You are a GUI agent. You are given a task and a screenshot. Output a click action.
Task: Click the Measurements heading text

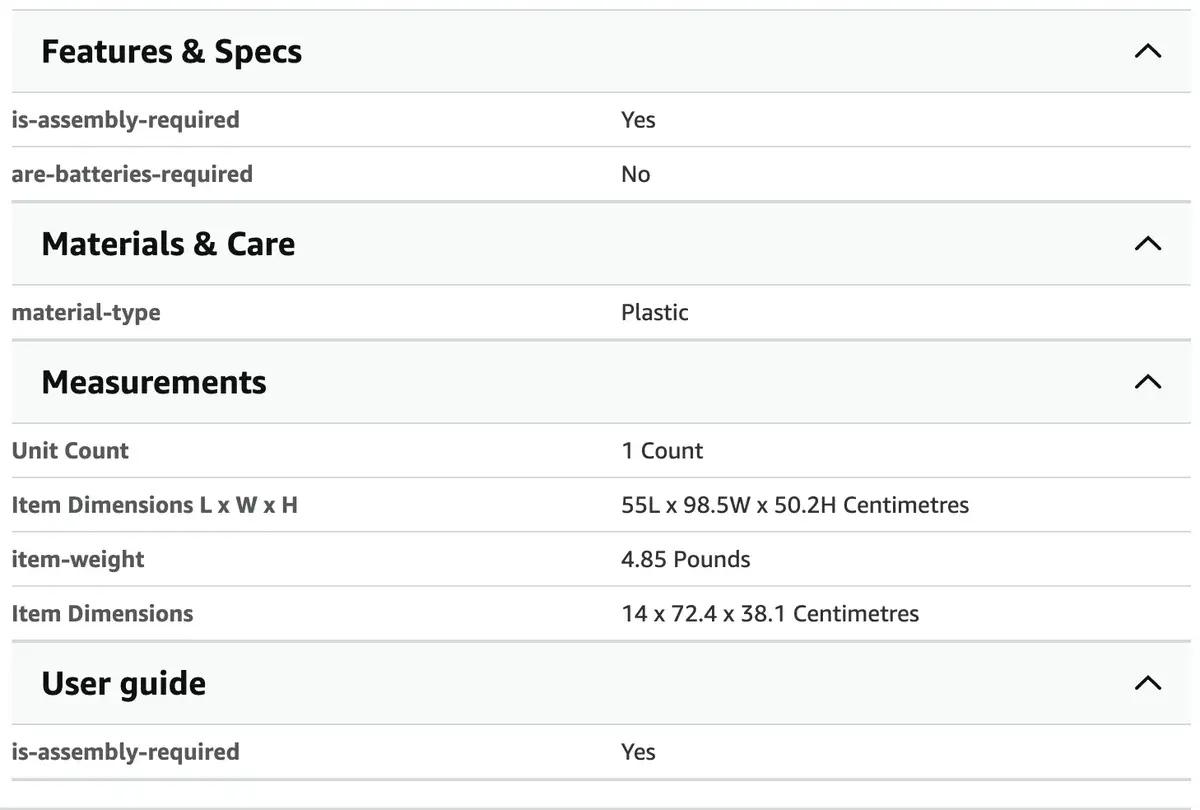coord(154,382)
